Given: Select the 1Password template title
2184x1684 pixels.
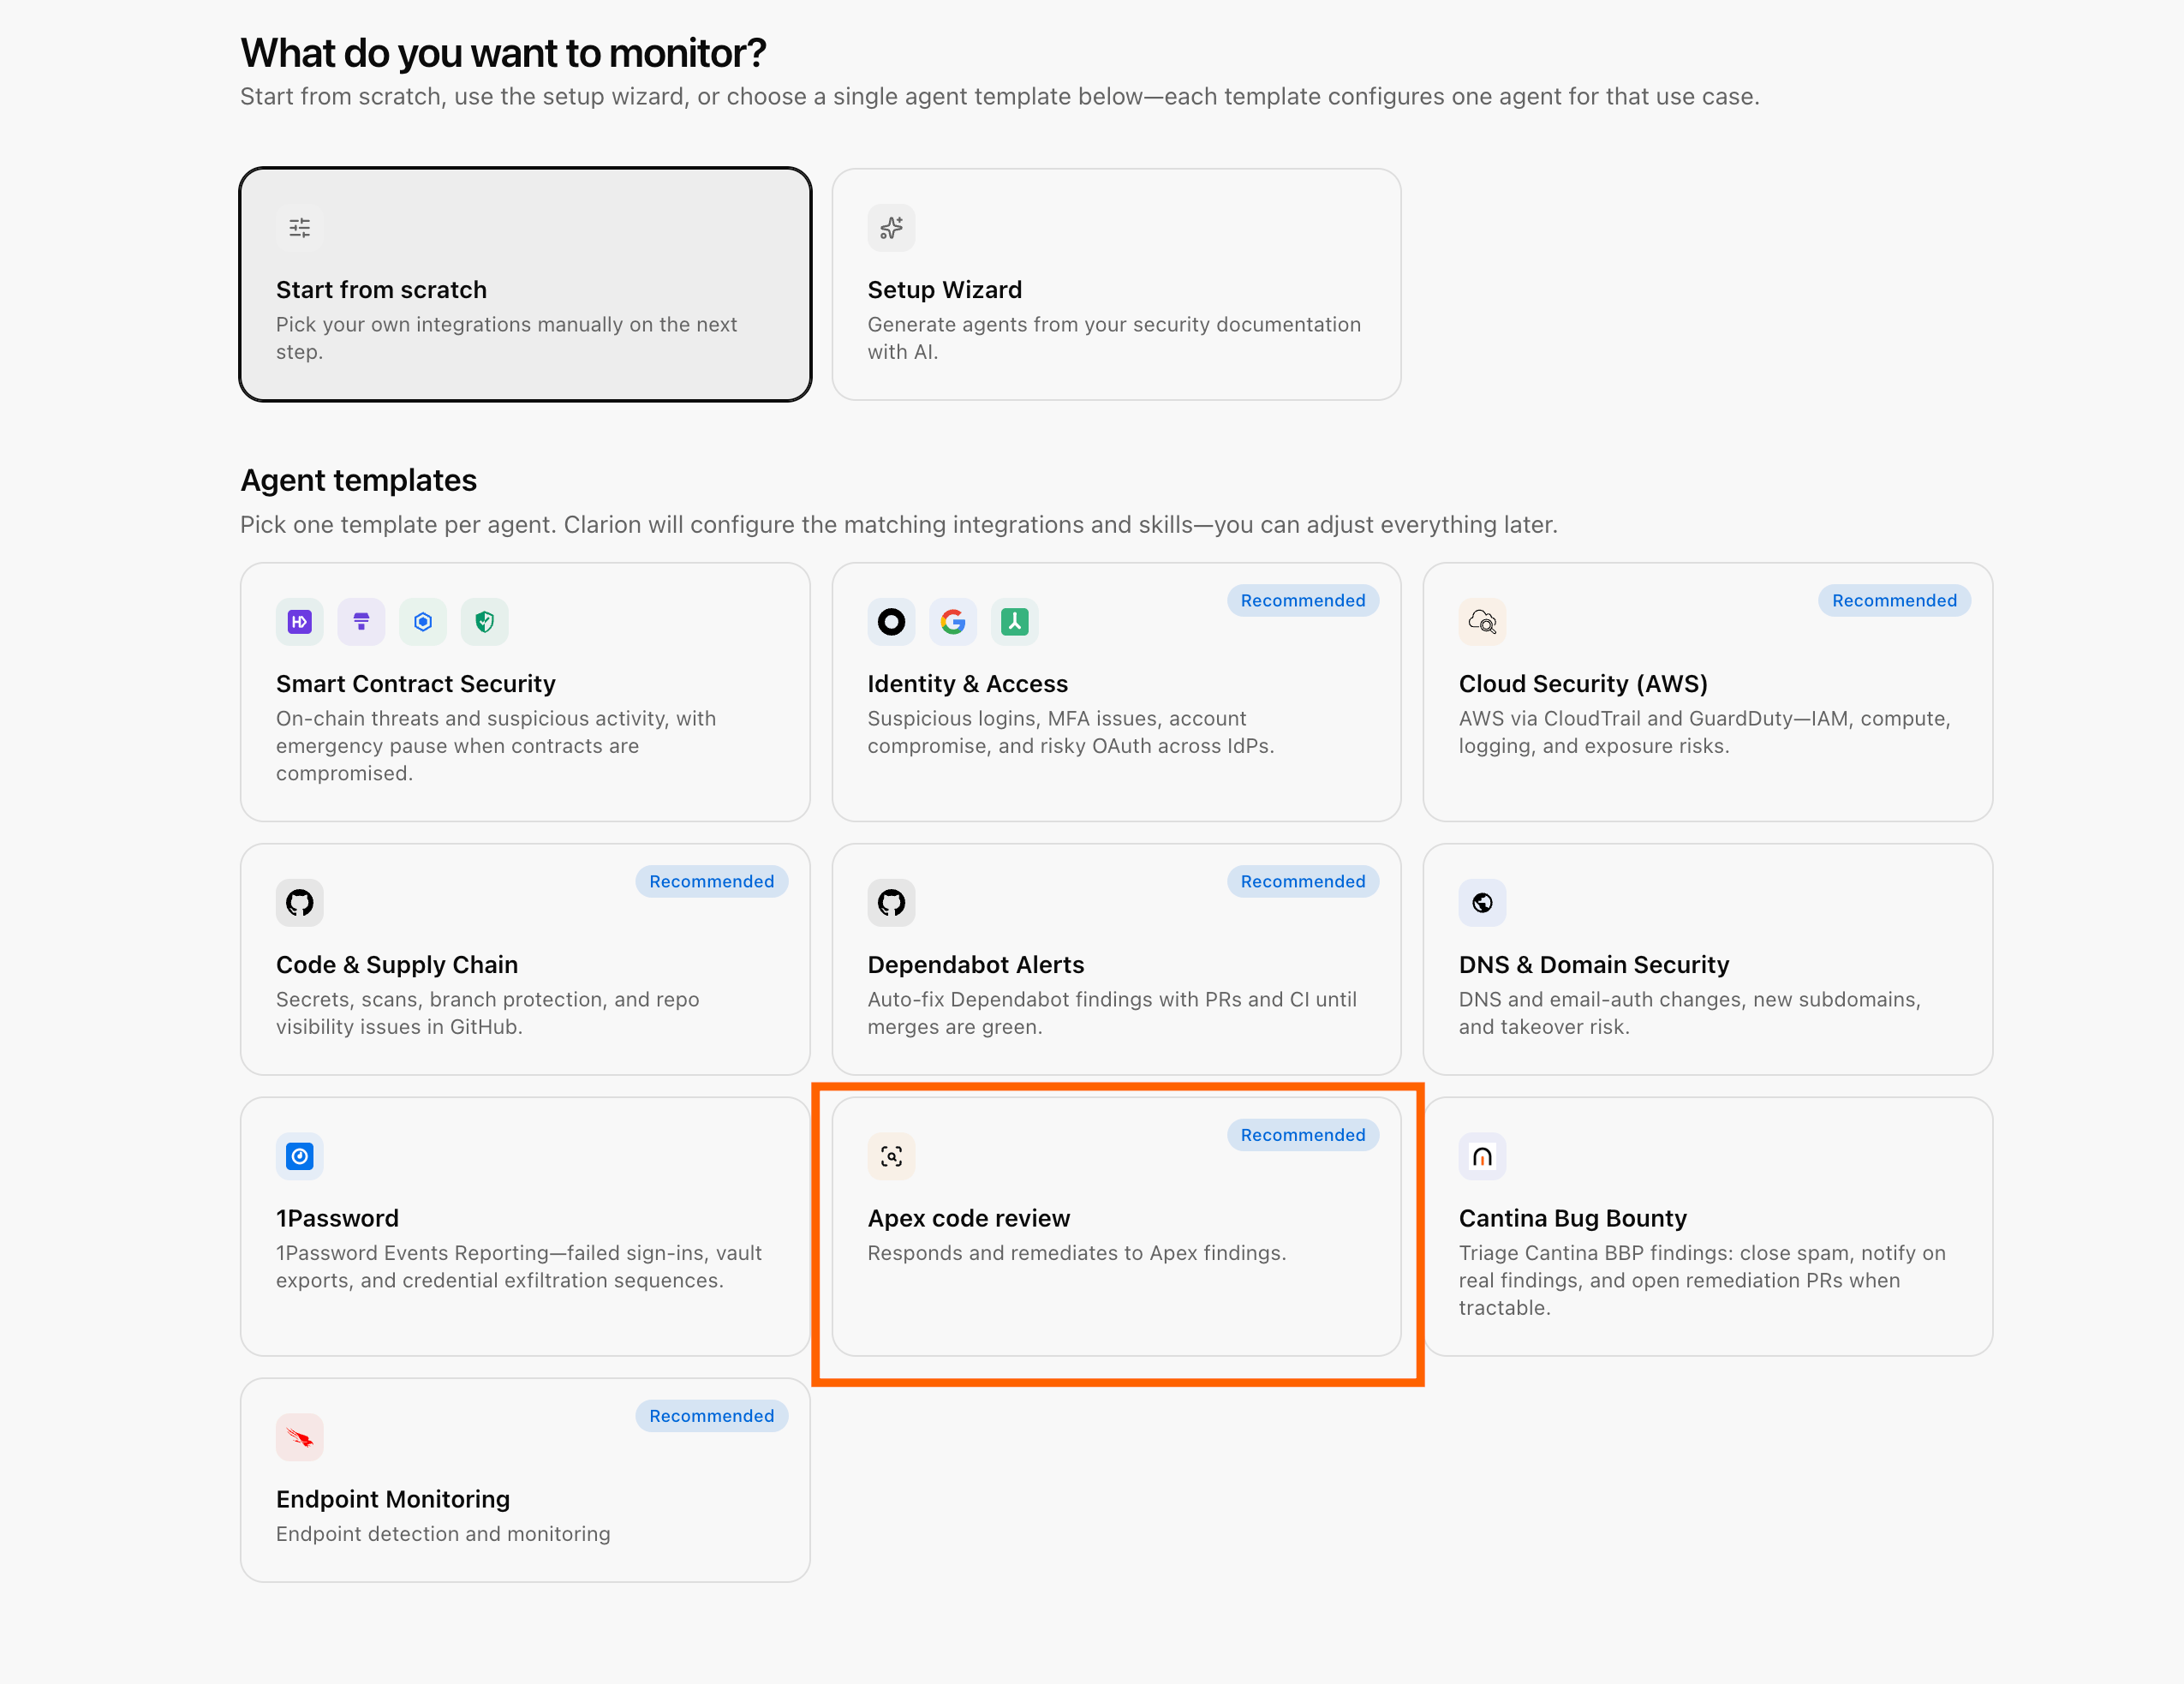Looking at the screenshot, I should point(337,1218).
